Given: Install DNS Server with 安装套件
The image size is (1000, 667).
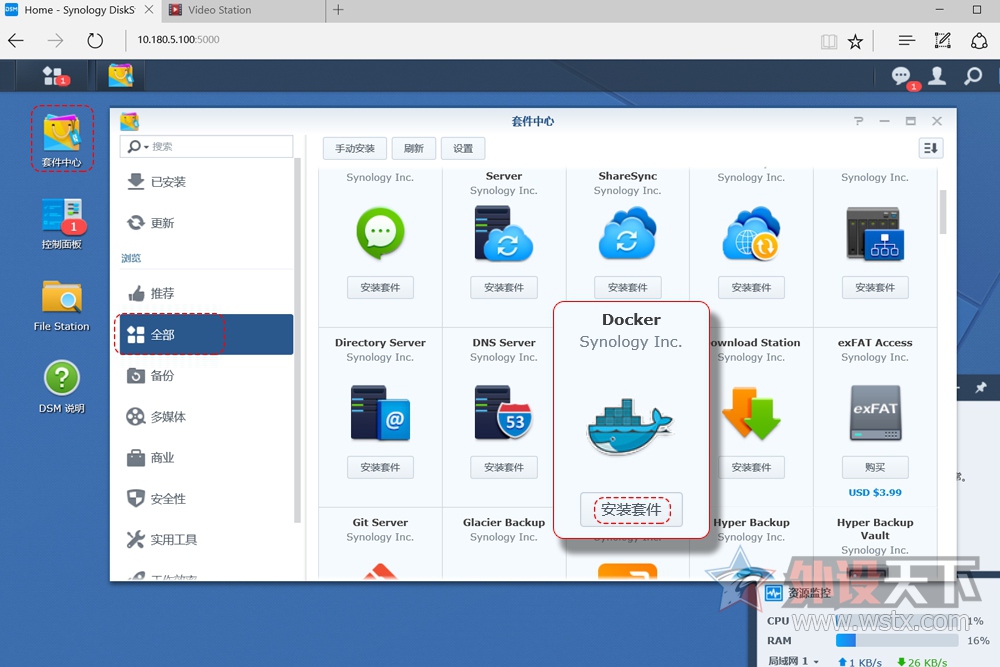Looking at the screenshot, I should click(x=504, y=467).
